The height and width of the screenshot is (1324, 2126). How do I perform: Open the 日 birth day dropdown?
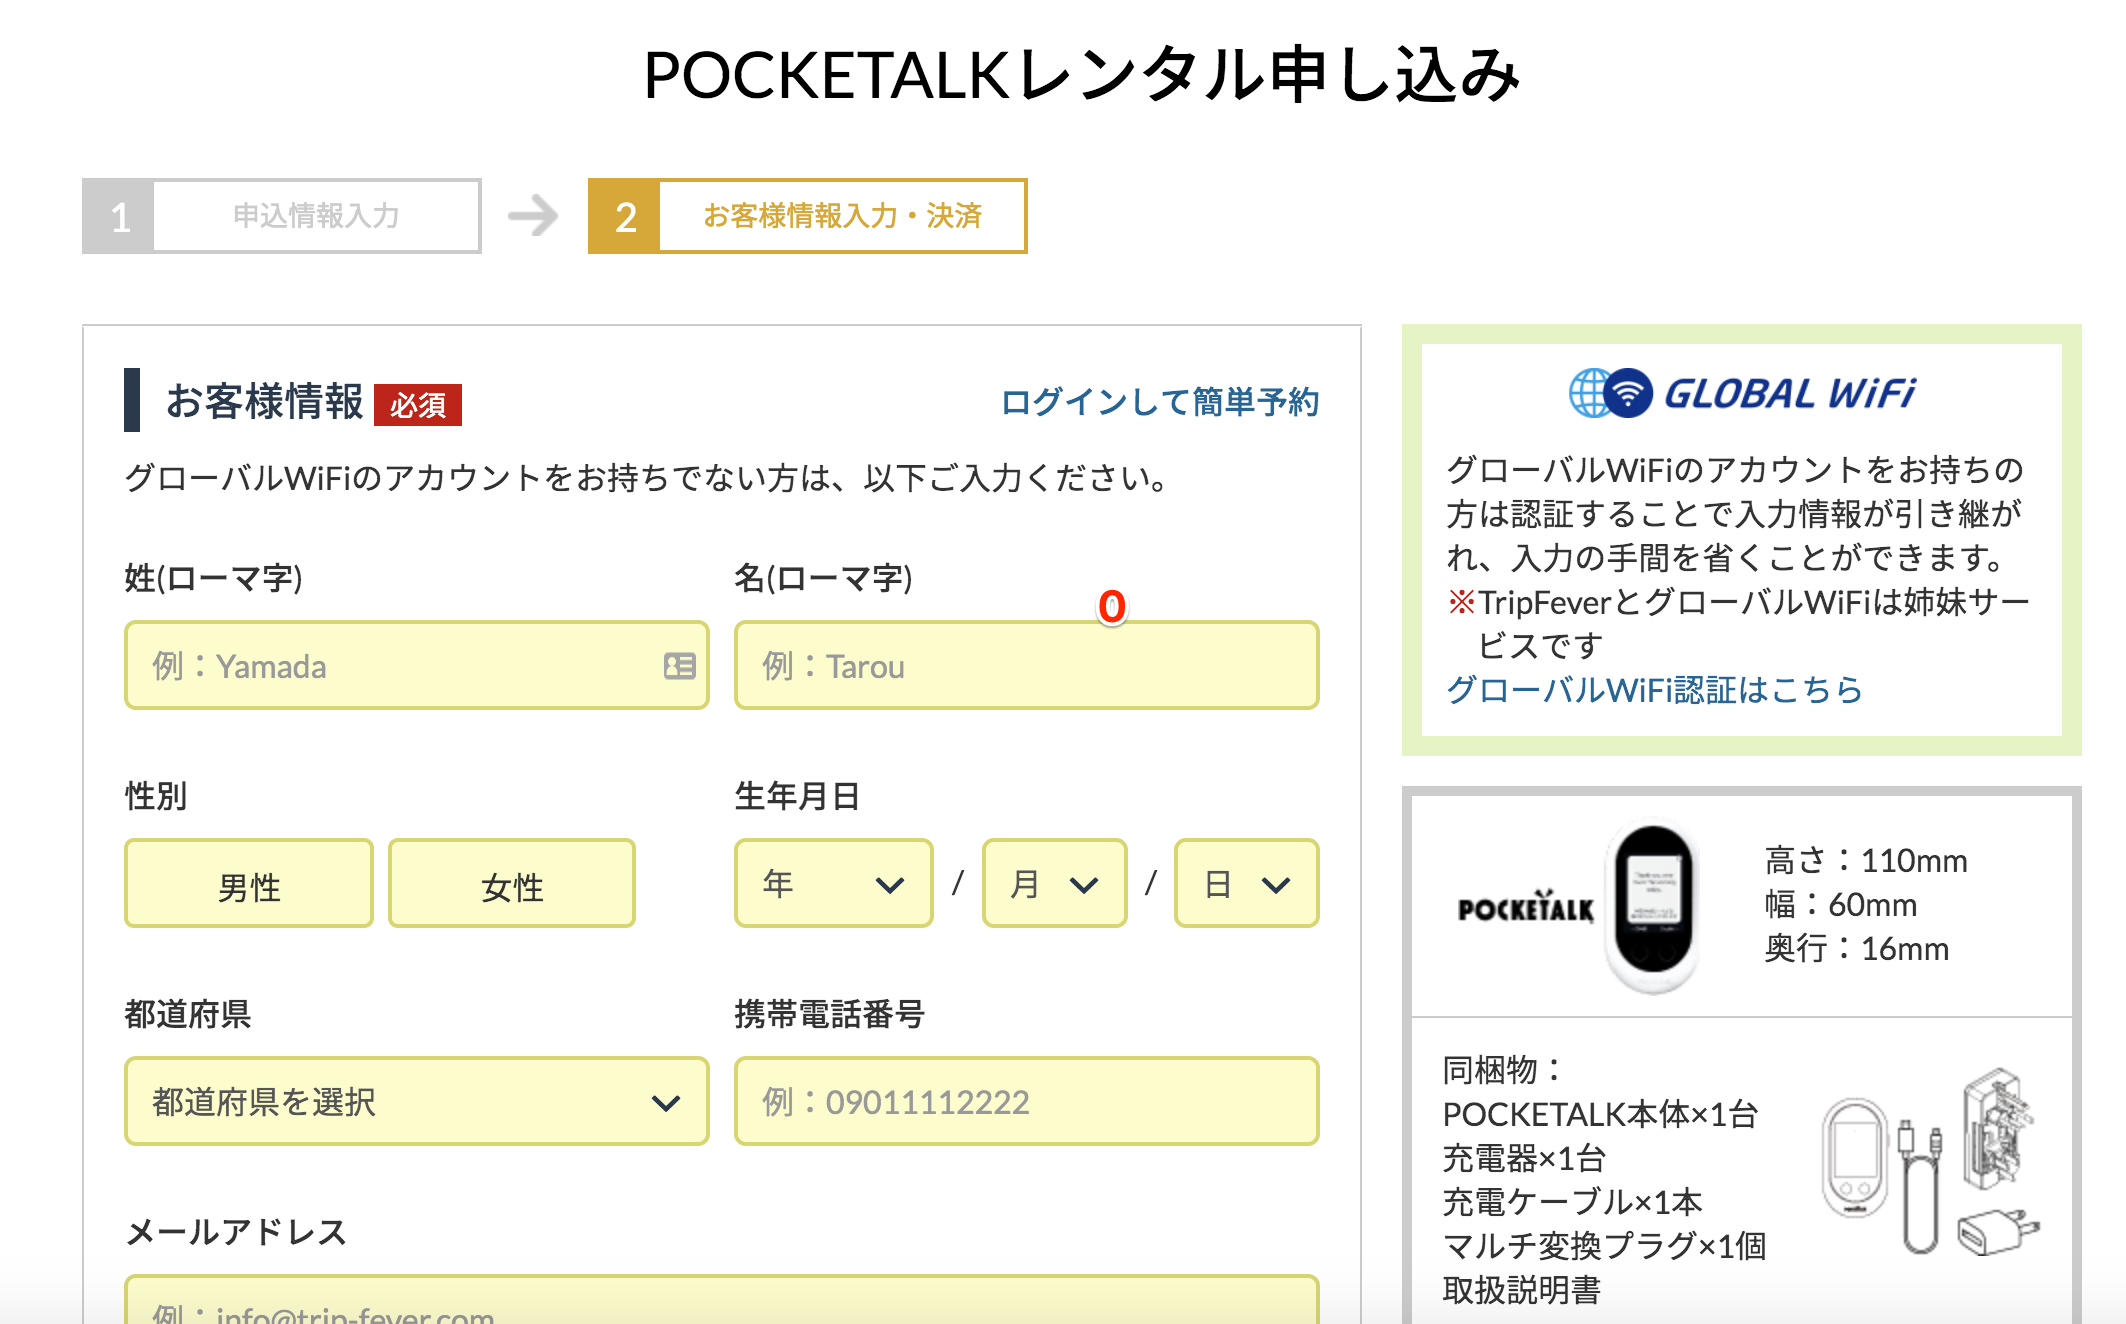[1247, 883]
